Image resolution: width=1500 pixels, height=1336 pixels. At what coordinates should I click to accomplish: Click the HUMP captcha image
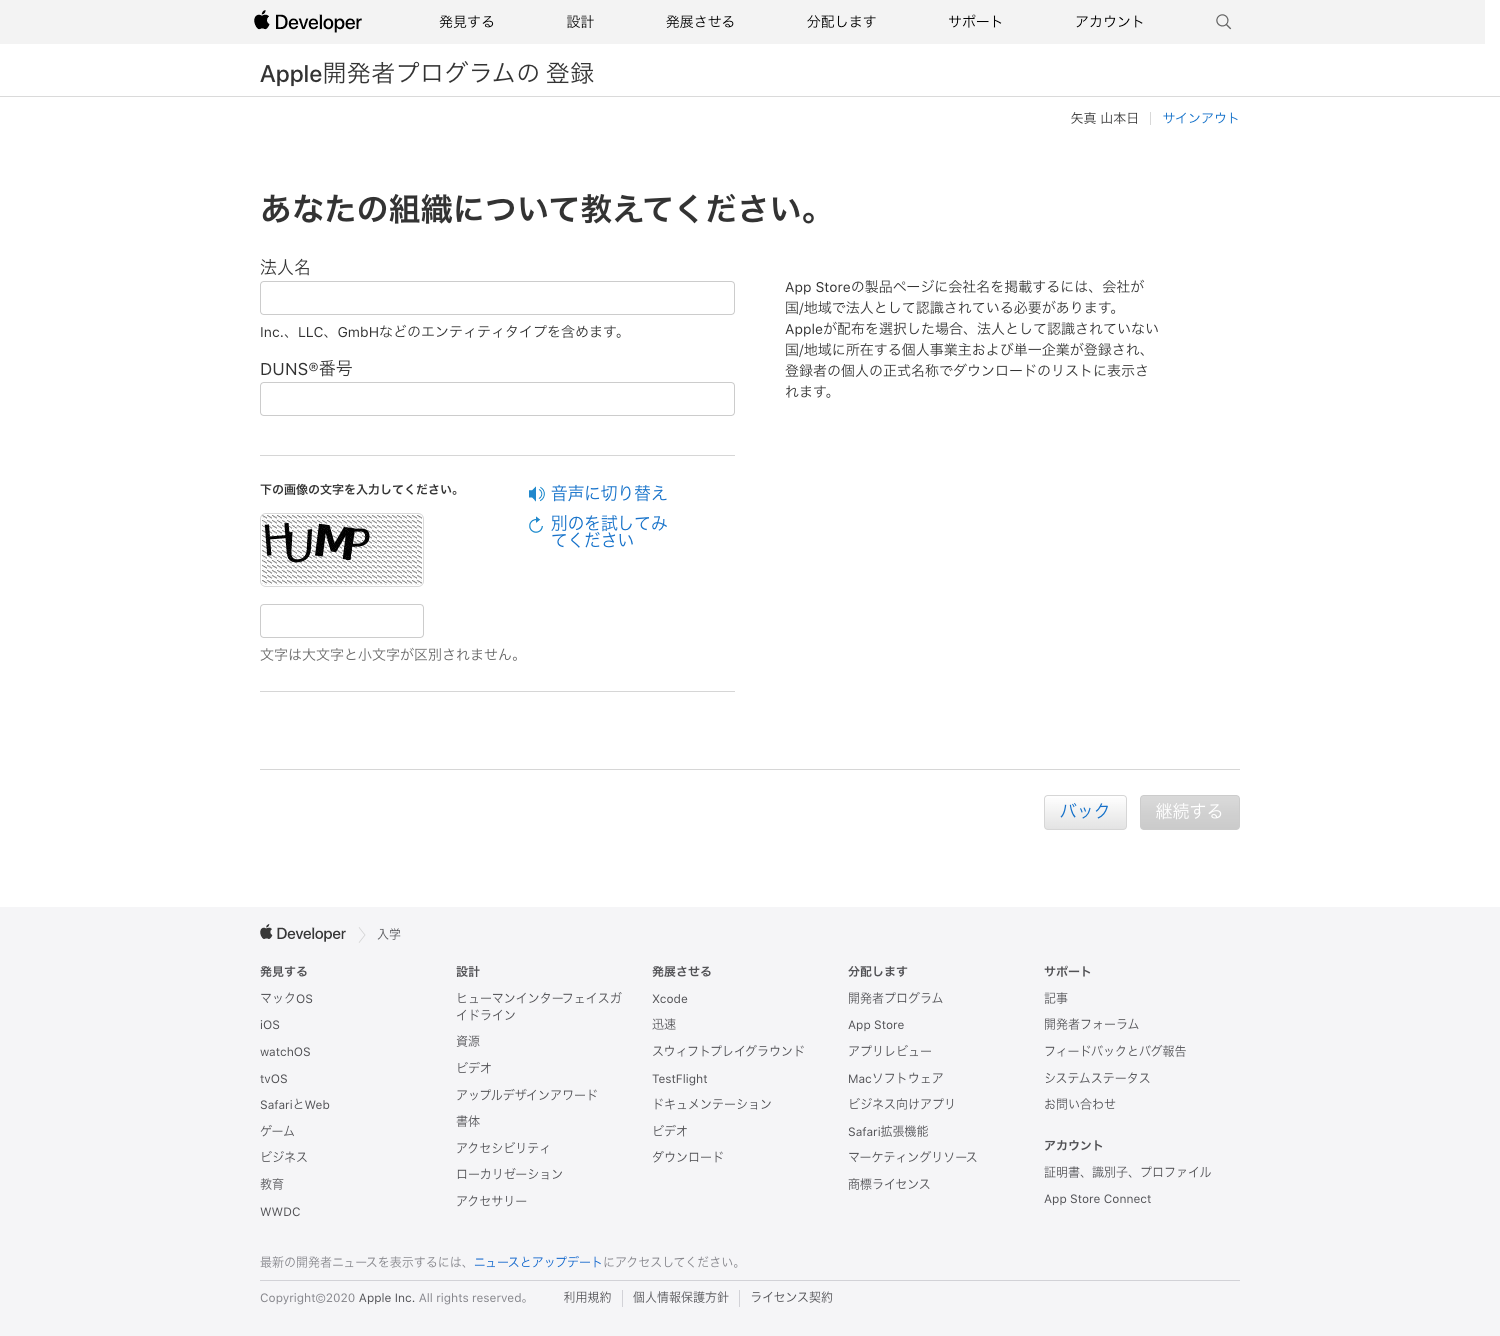(342, 550)
